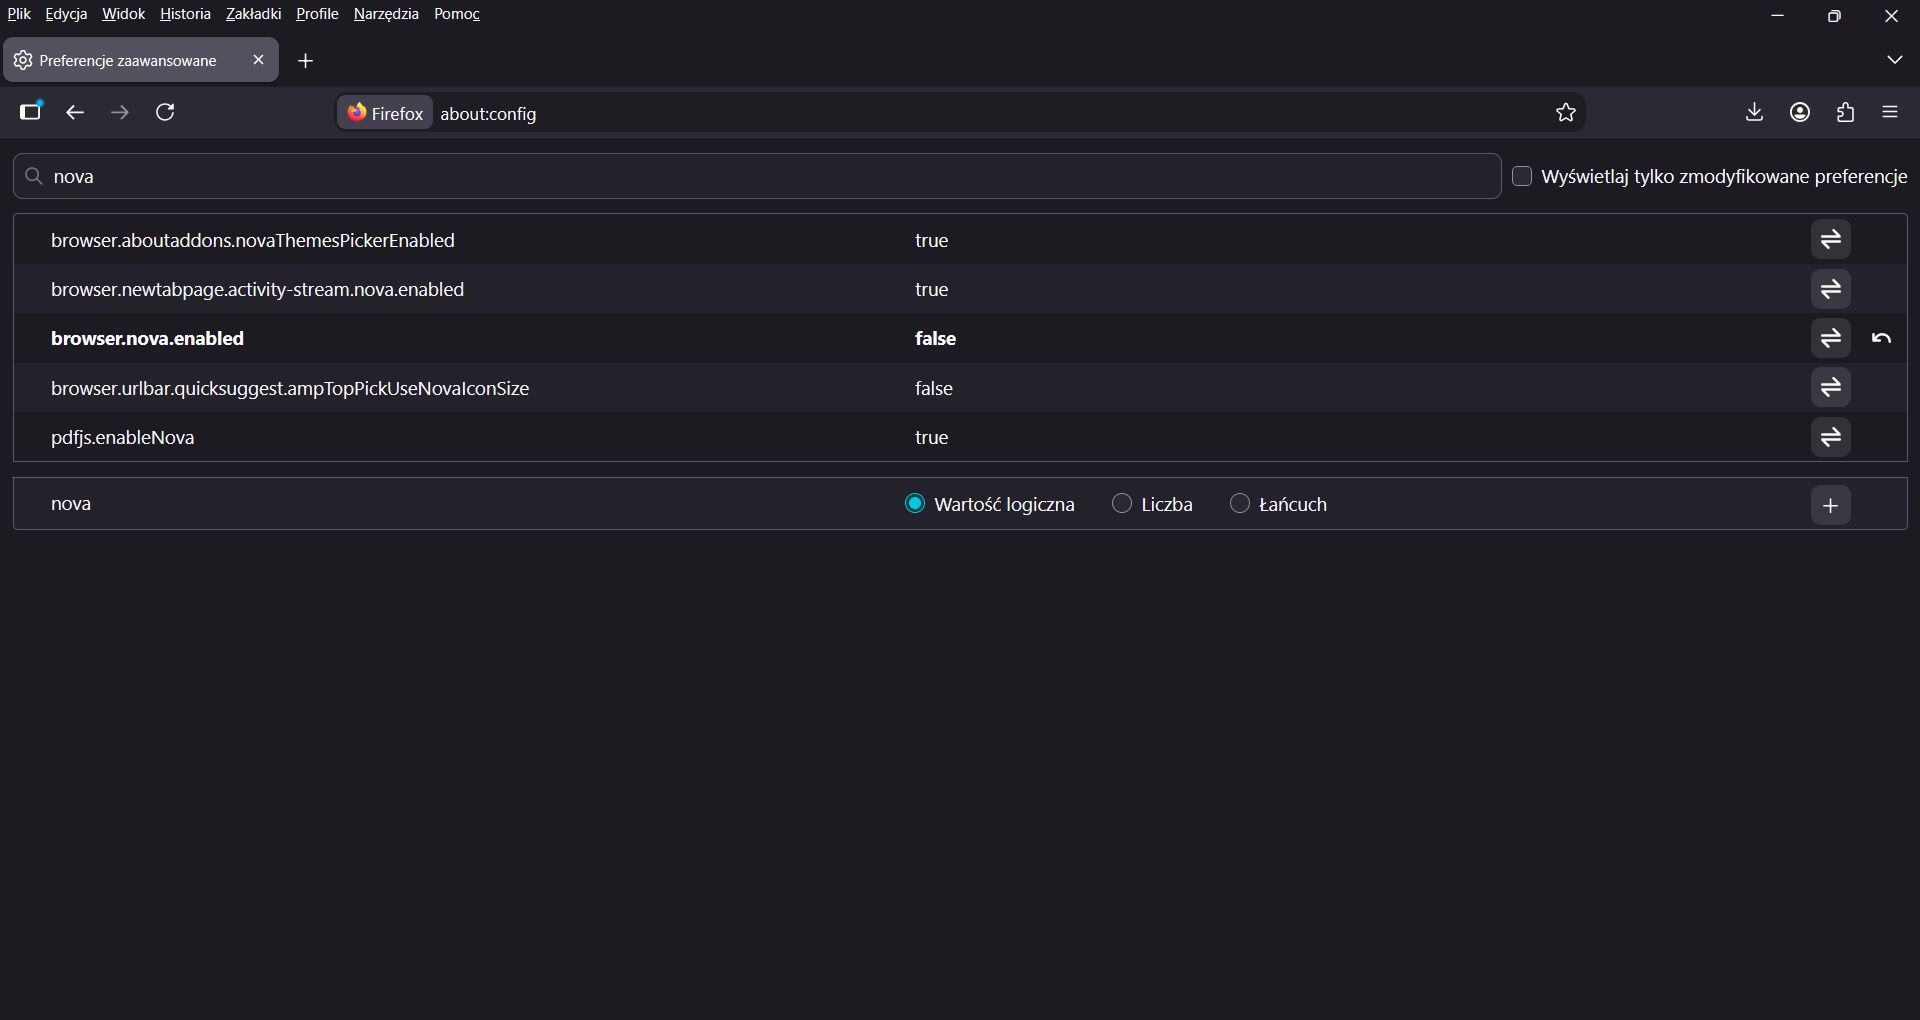Open the Firefox account menu
Viewport: 1920px width, 1020px height.
pyautogui.click(x=1800, y=112)
